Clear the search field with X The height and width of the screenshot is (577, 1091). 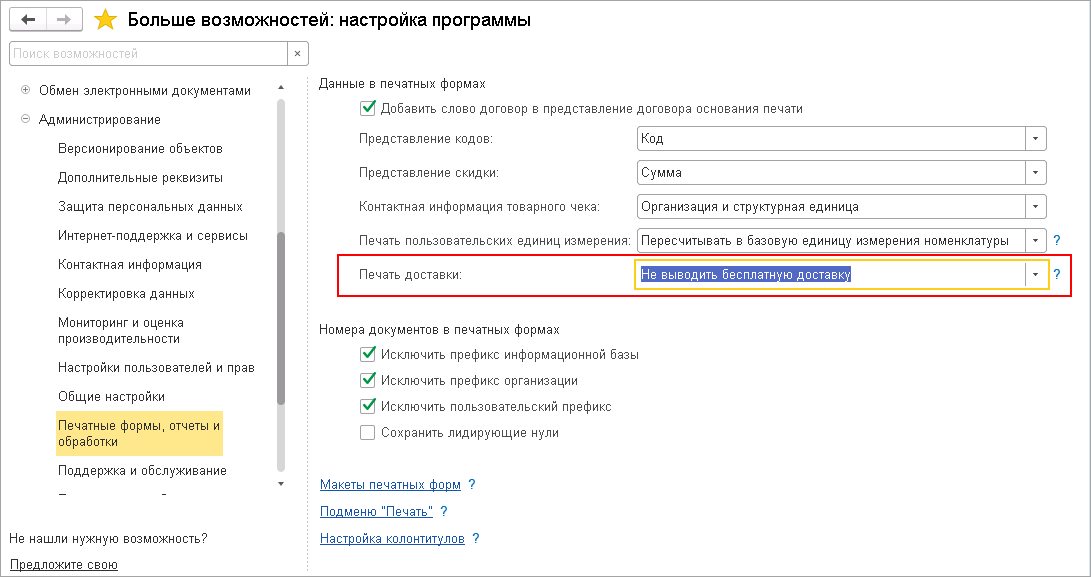297,53
